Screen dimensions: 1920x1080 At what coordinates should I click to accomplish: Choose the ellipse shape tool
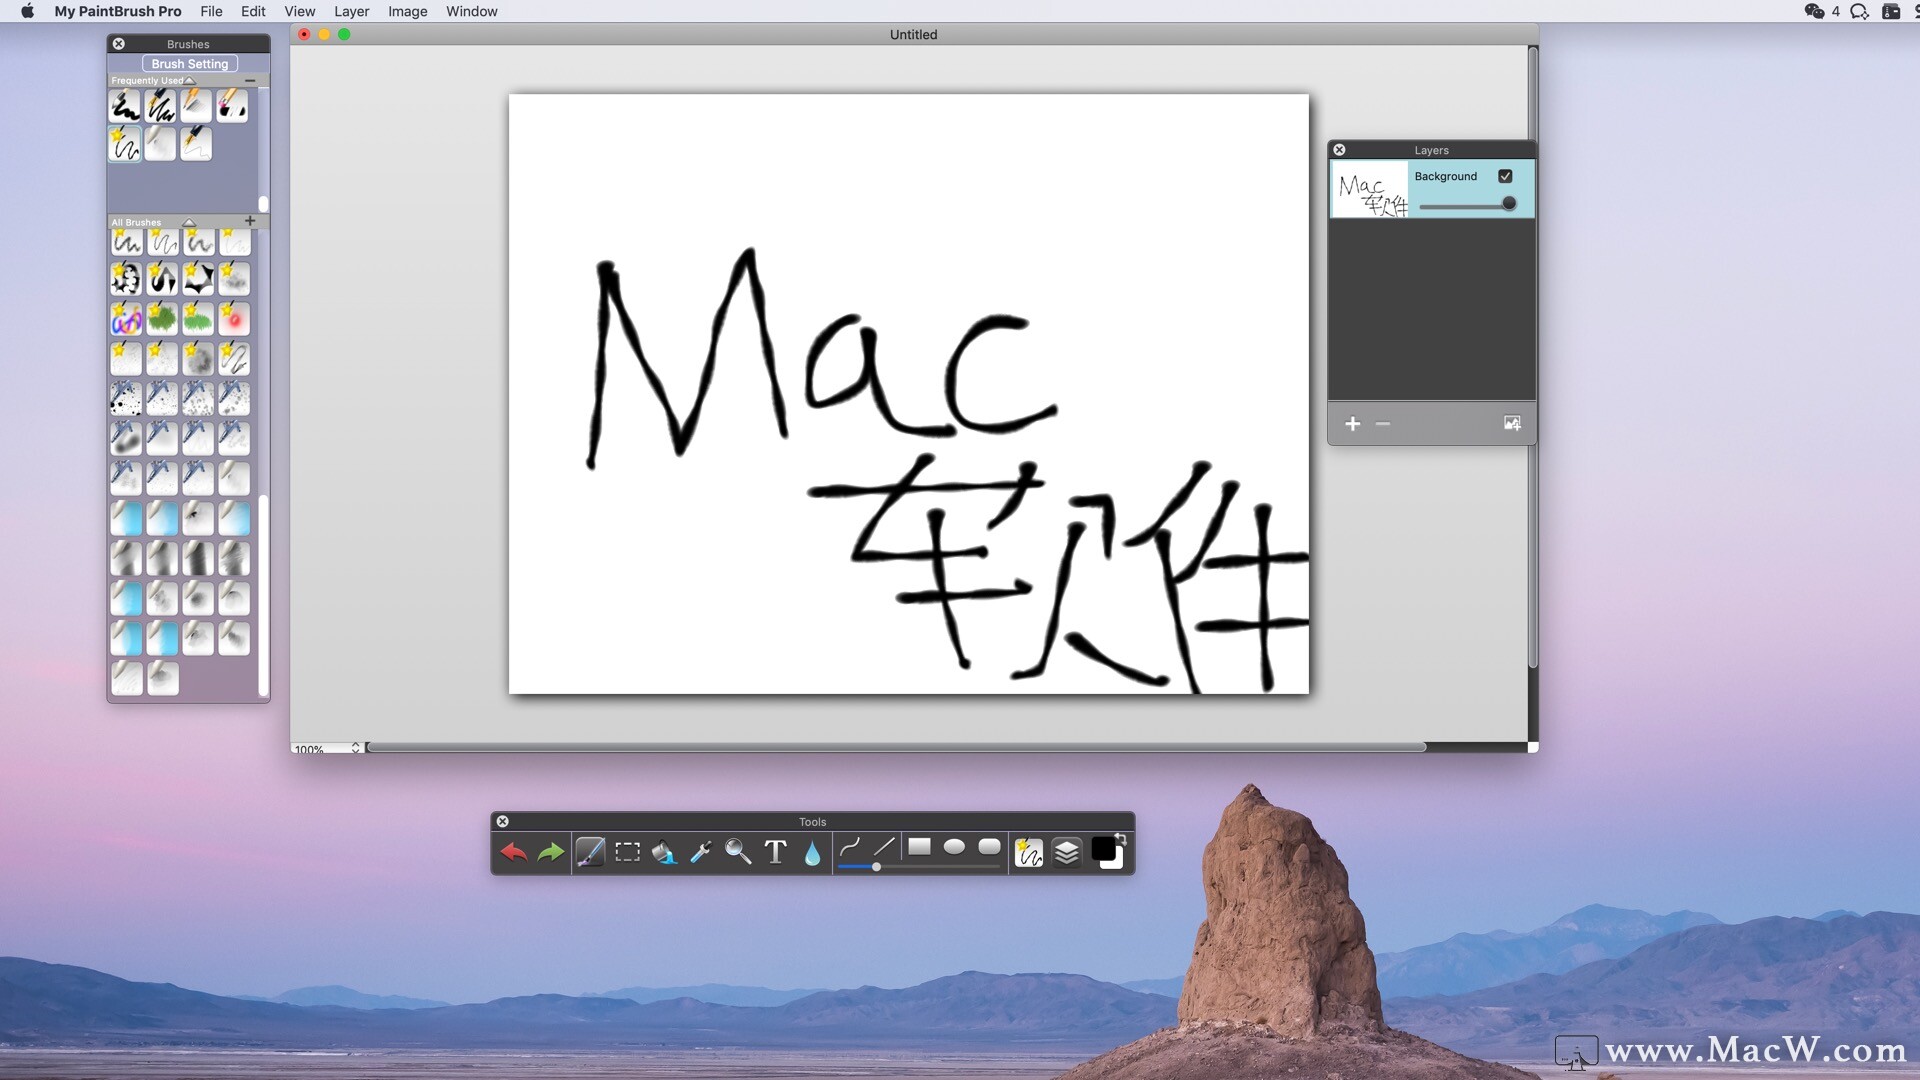point(954,847)
